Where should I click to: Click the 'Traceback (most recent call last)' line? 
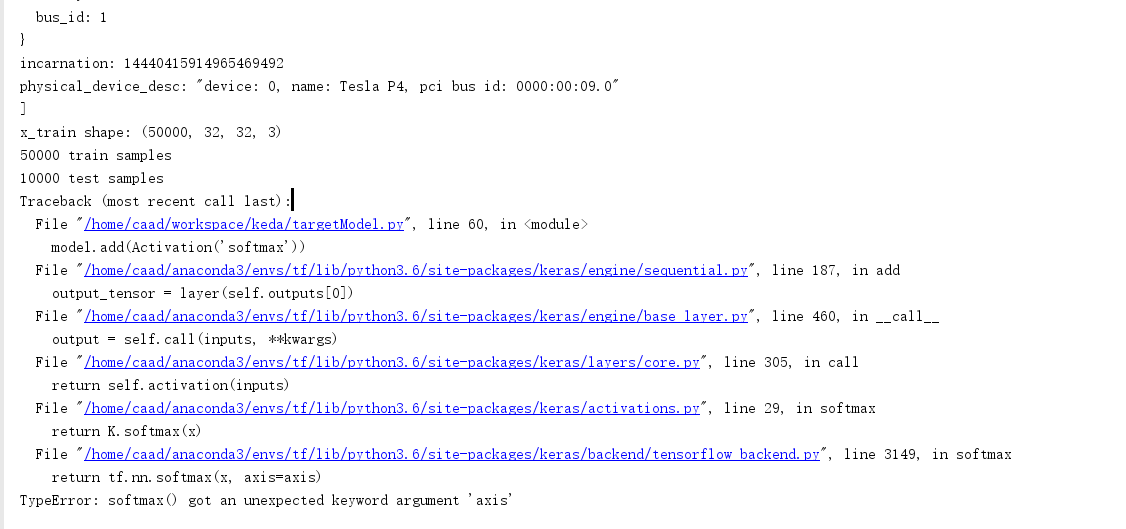coord(155,202)
